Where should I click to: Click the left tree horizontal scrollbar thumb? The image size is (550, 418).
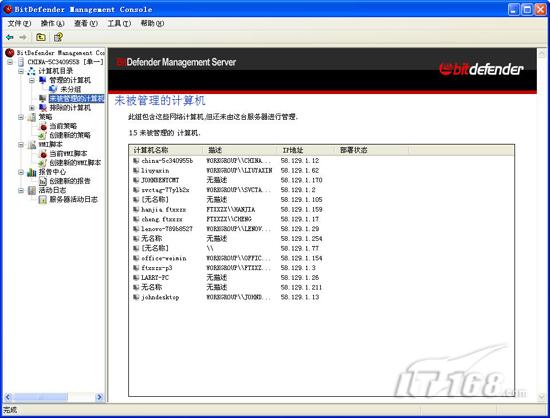(x=41, y=397)
